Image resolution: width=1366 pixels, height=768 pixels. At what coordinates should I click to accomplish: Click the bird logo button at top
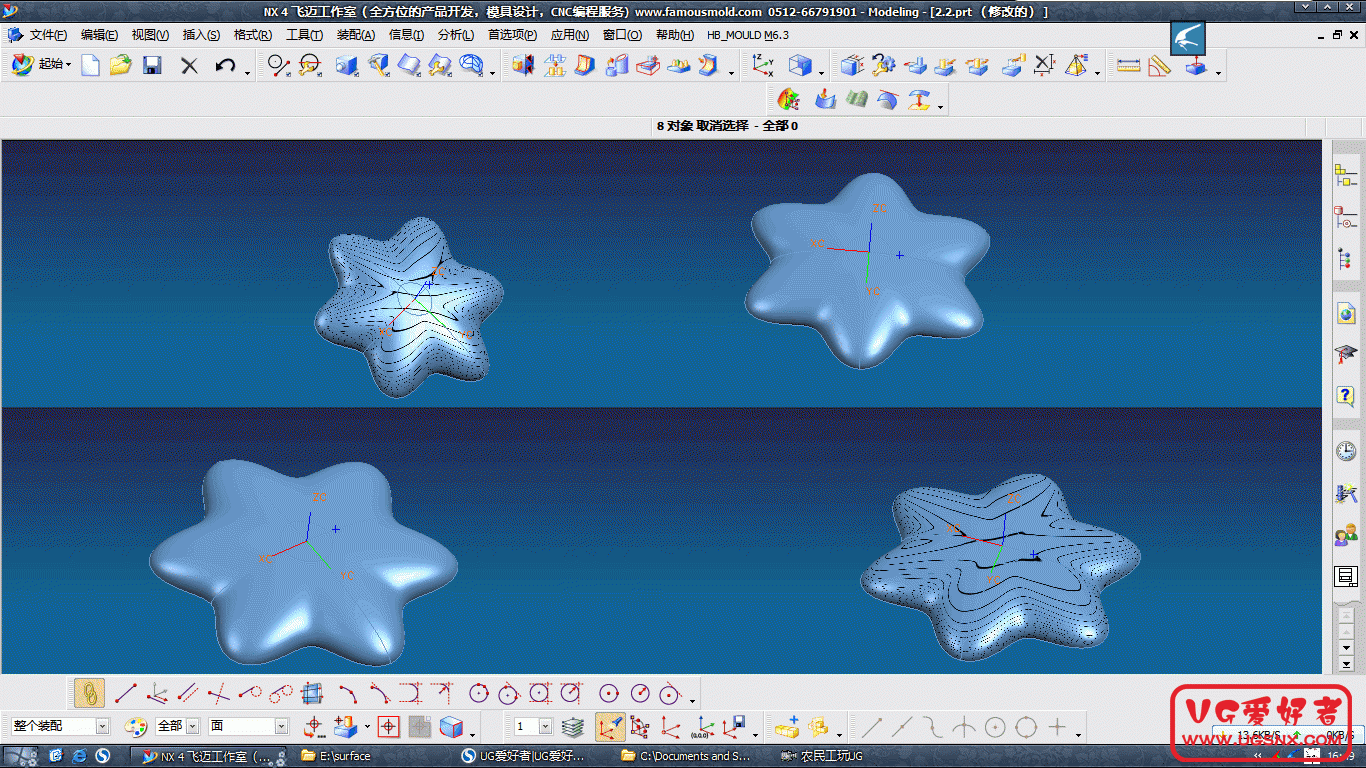[1188, 39]
